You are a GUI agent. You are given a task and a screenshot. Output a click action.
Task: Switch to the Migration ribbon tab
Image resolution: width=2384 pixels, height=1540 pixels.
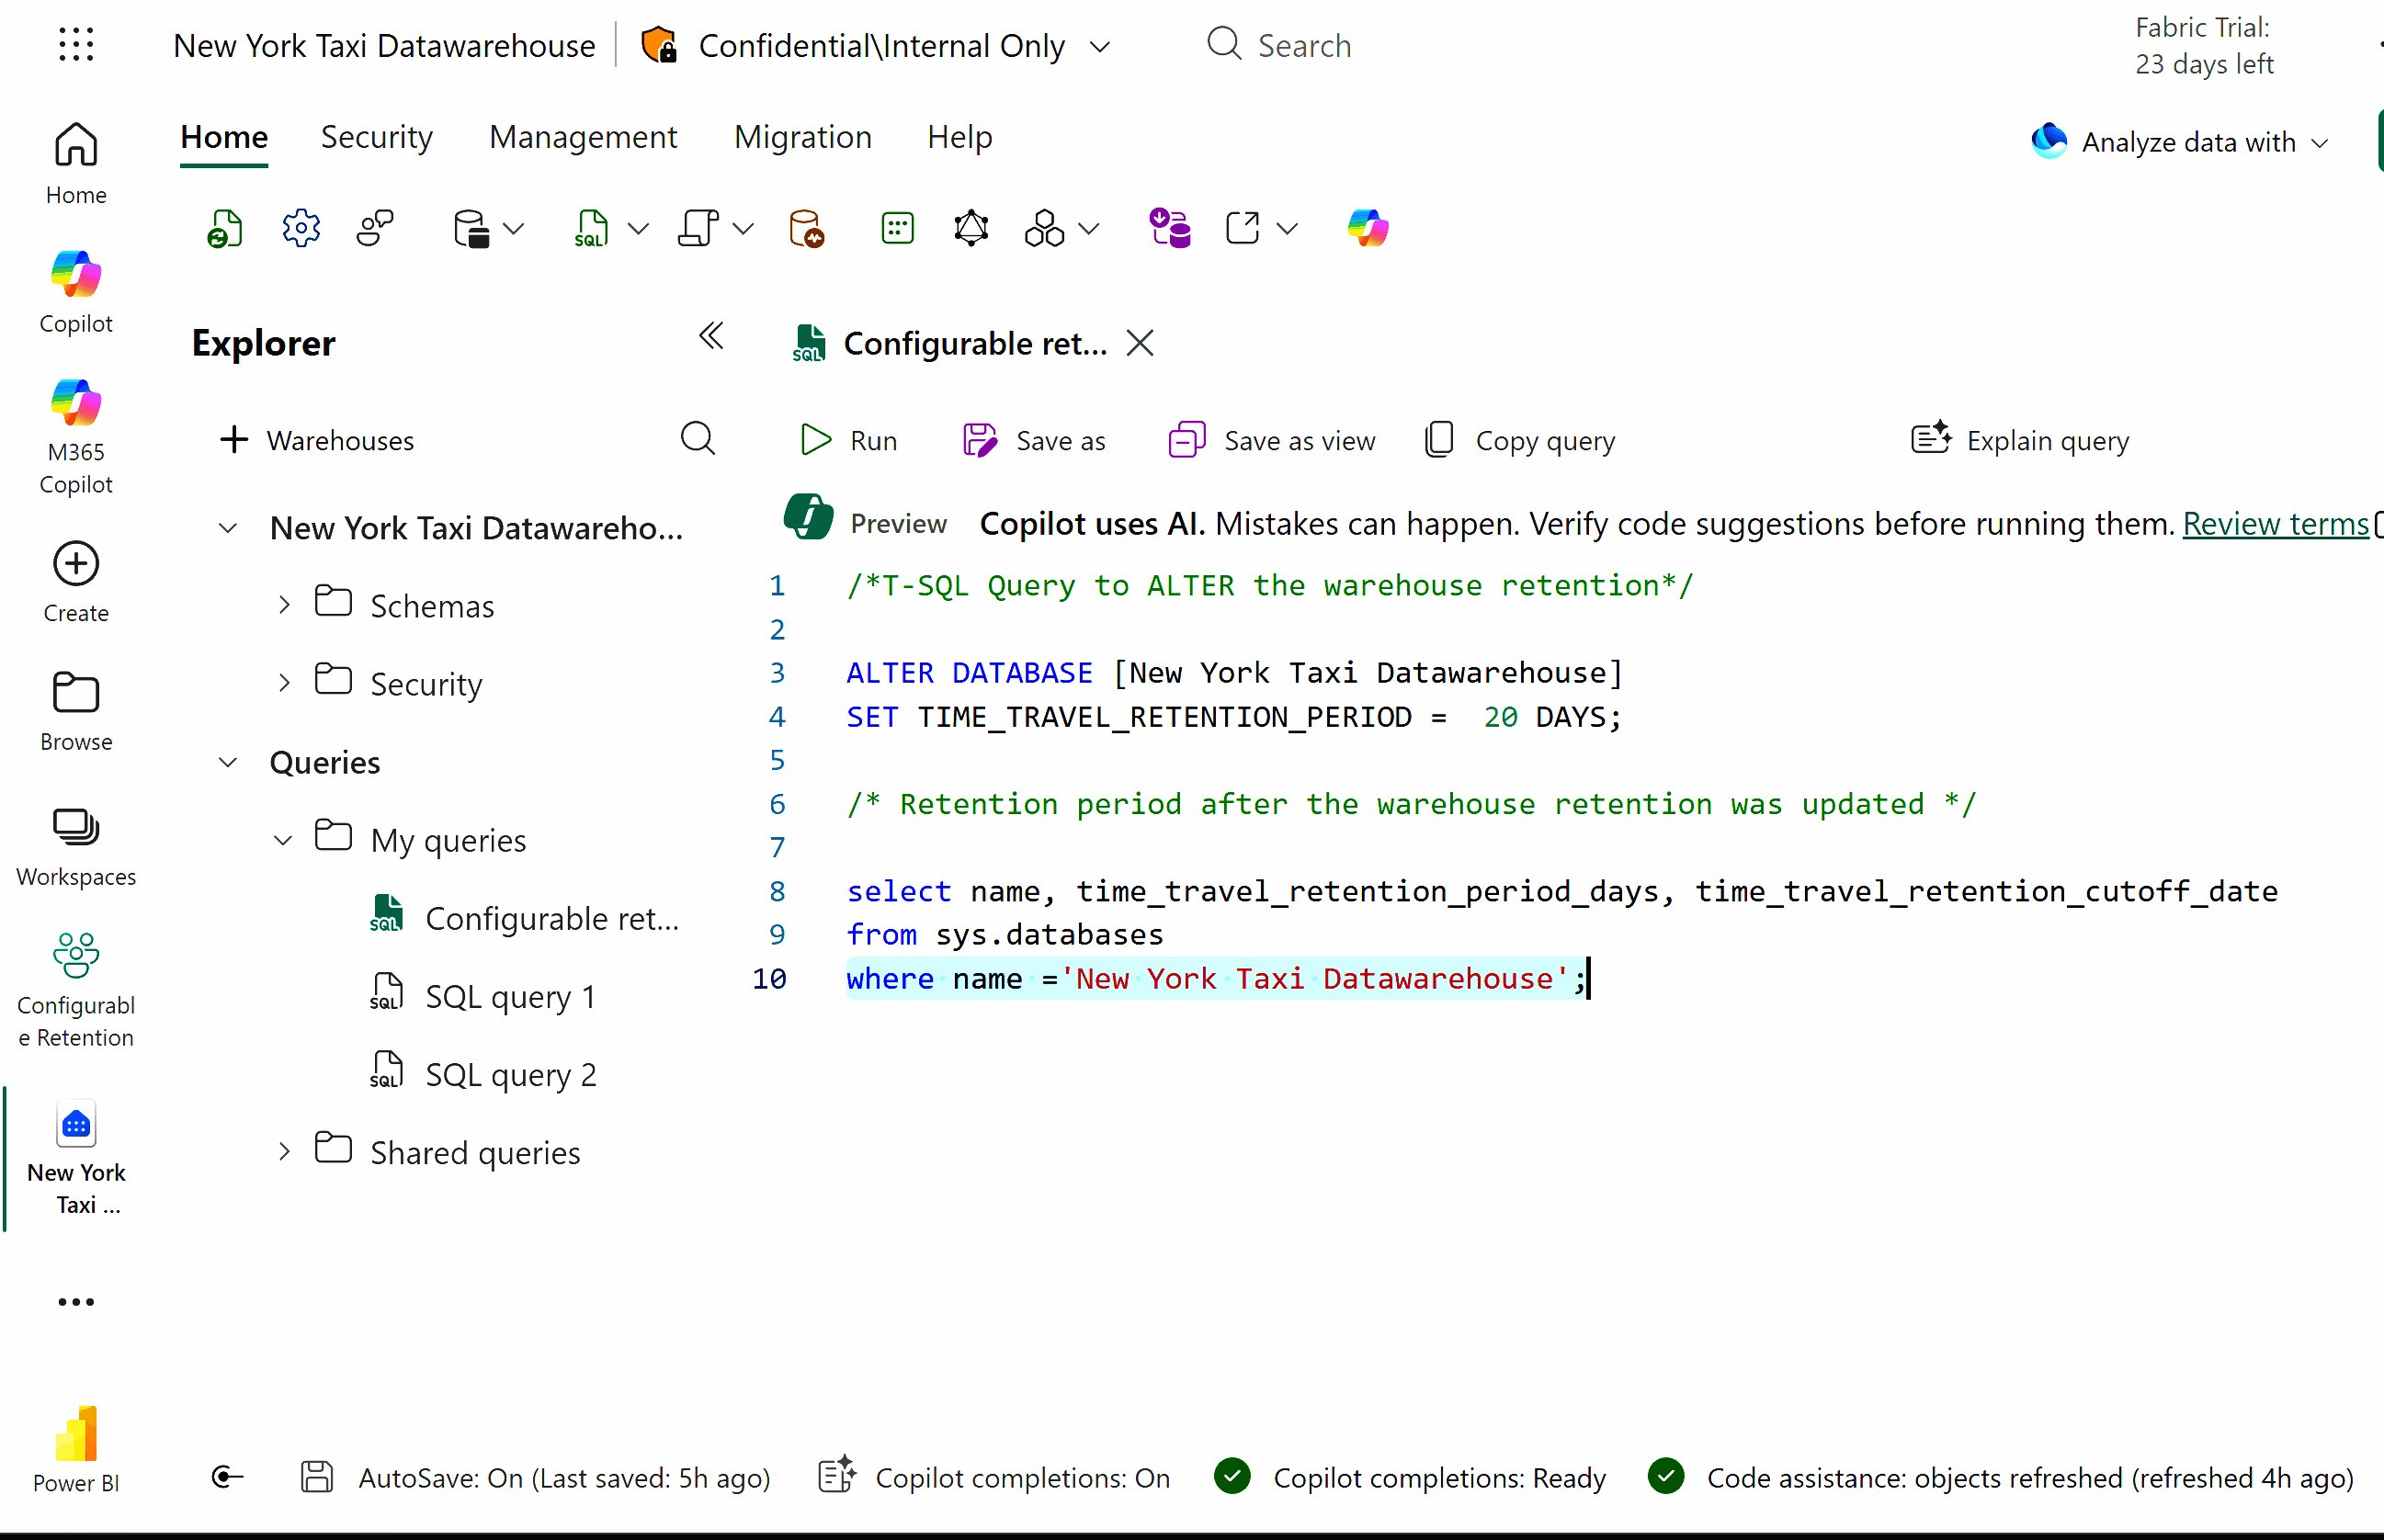tap(803, 137)
